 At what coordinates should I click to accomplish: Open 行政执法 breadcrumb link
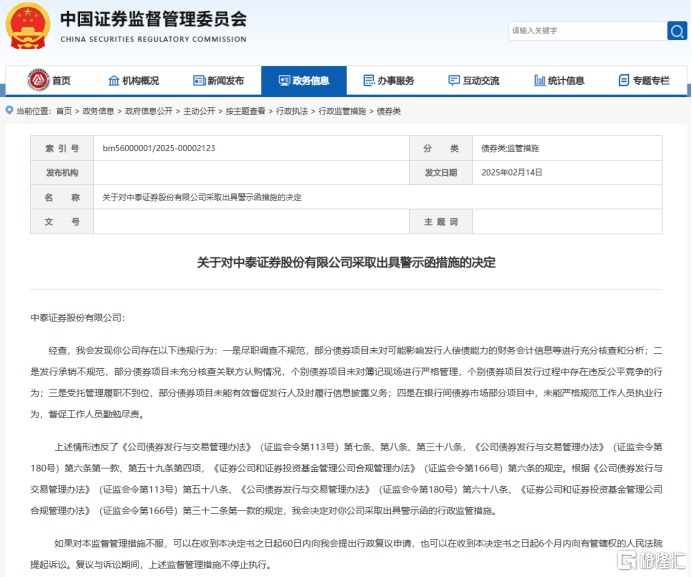(x=292, y=111)
